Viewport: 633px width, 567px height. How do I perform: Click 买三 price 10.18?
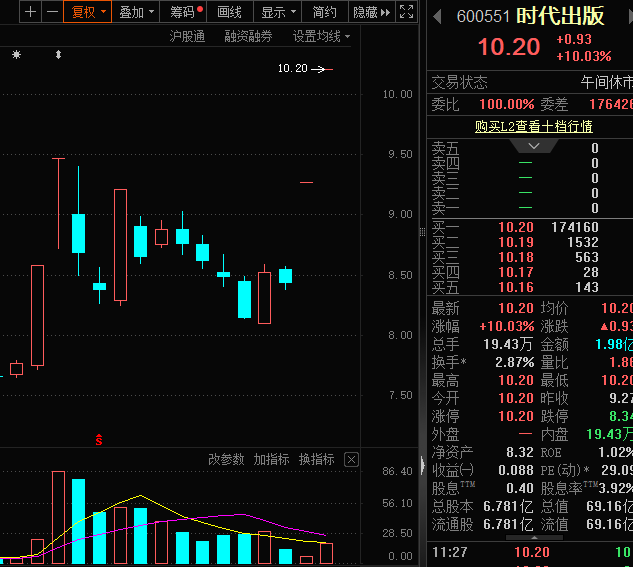516,257
